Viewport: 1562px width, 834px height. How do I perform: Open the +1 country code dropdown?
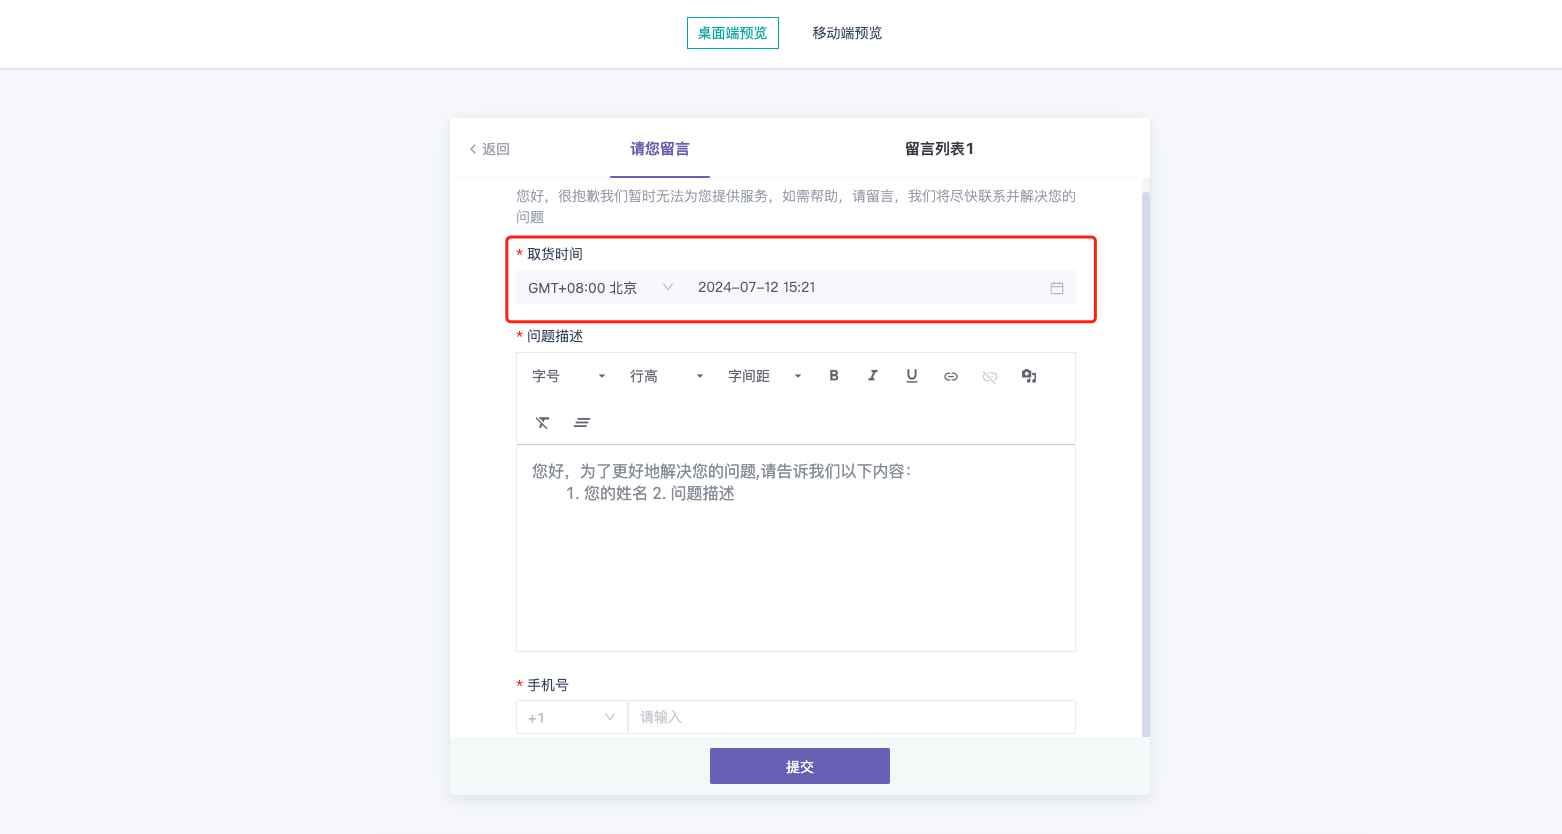click(x=572, y=717)
